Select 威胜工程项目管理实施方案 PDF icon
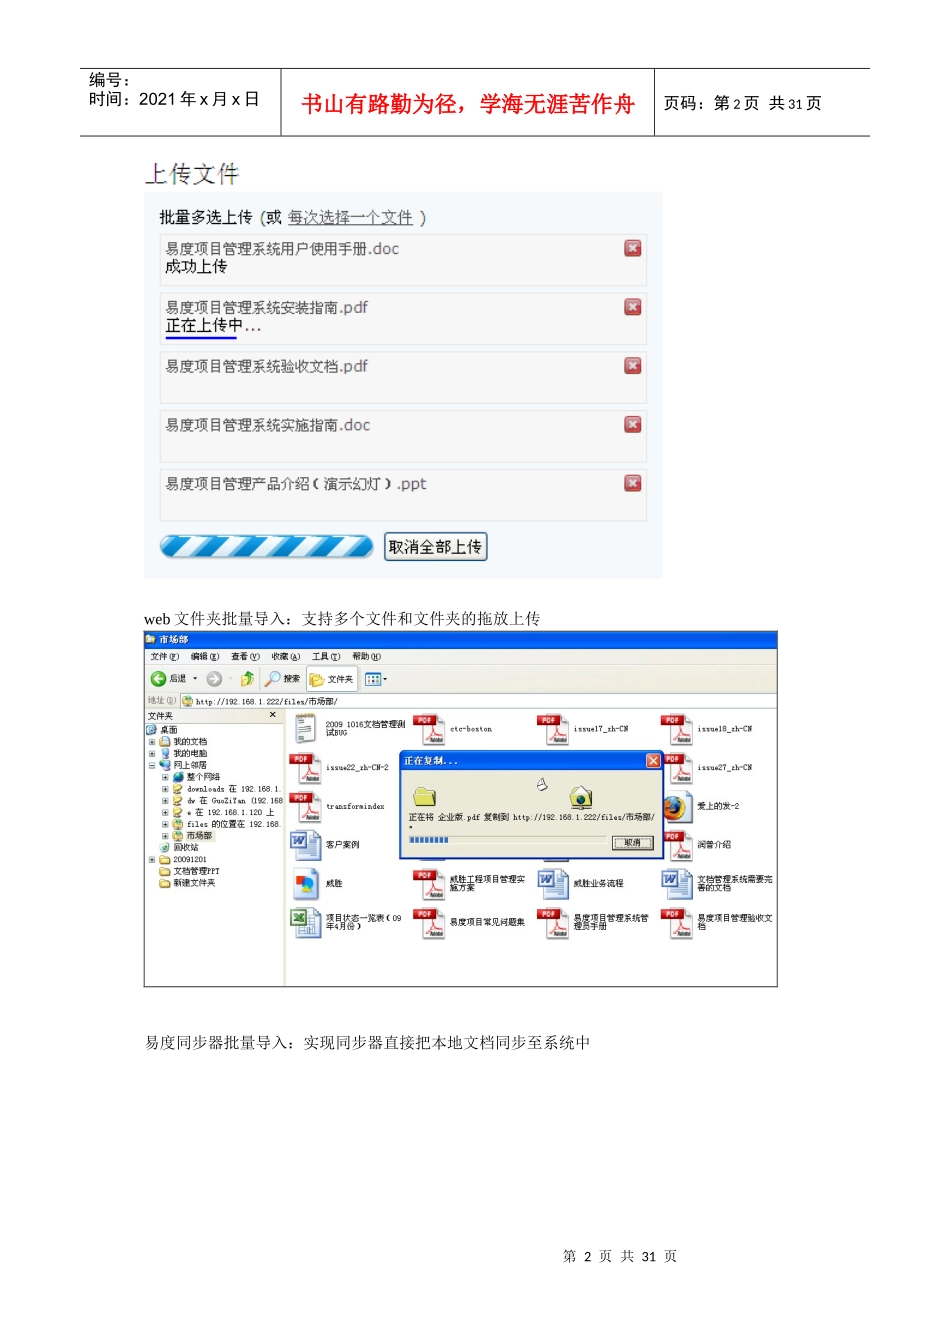 428,884
